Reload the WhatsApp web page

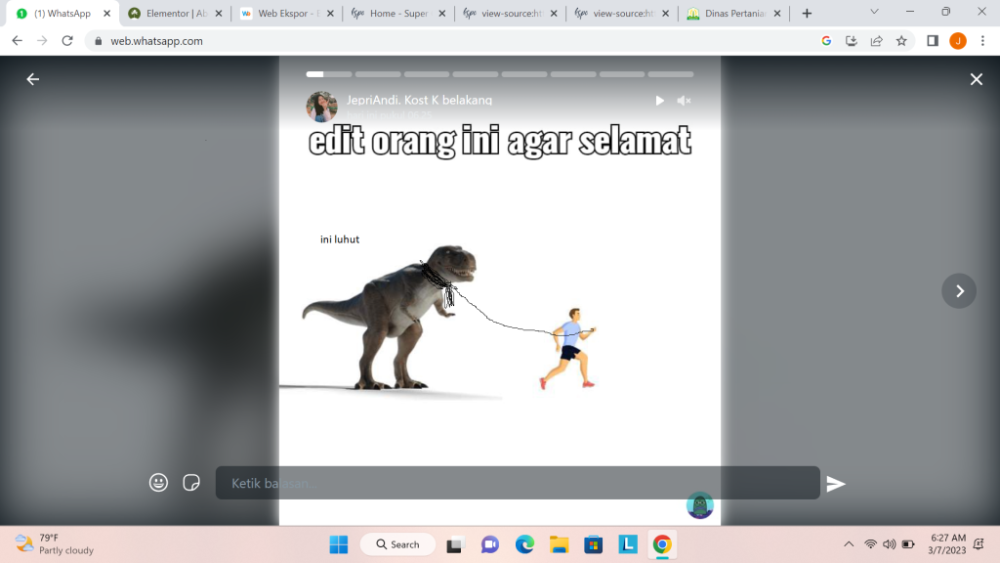[x=67, y=41]
